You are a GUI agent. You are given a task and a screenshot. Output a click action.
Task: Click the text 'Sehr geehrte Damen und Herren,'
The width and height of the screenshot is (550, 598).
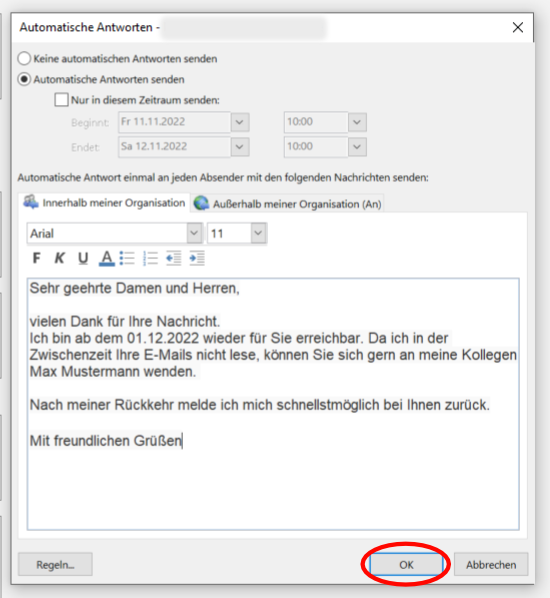coord(135,288)
